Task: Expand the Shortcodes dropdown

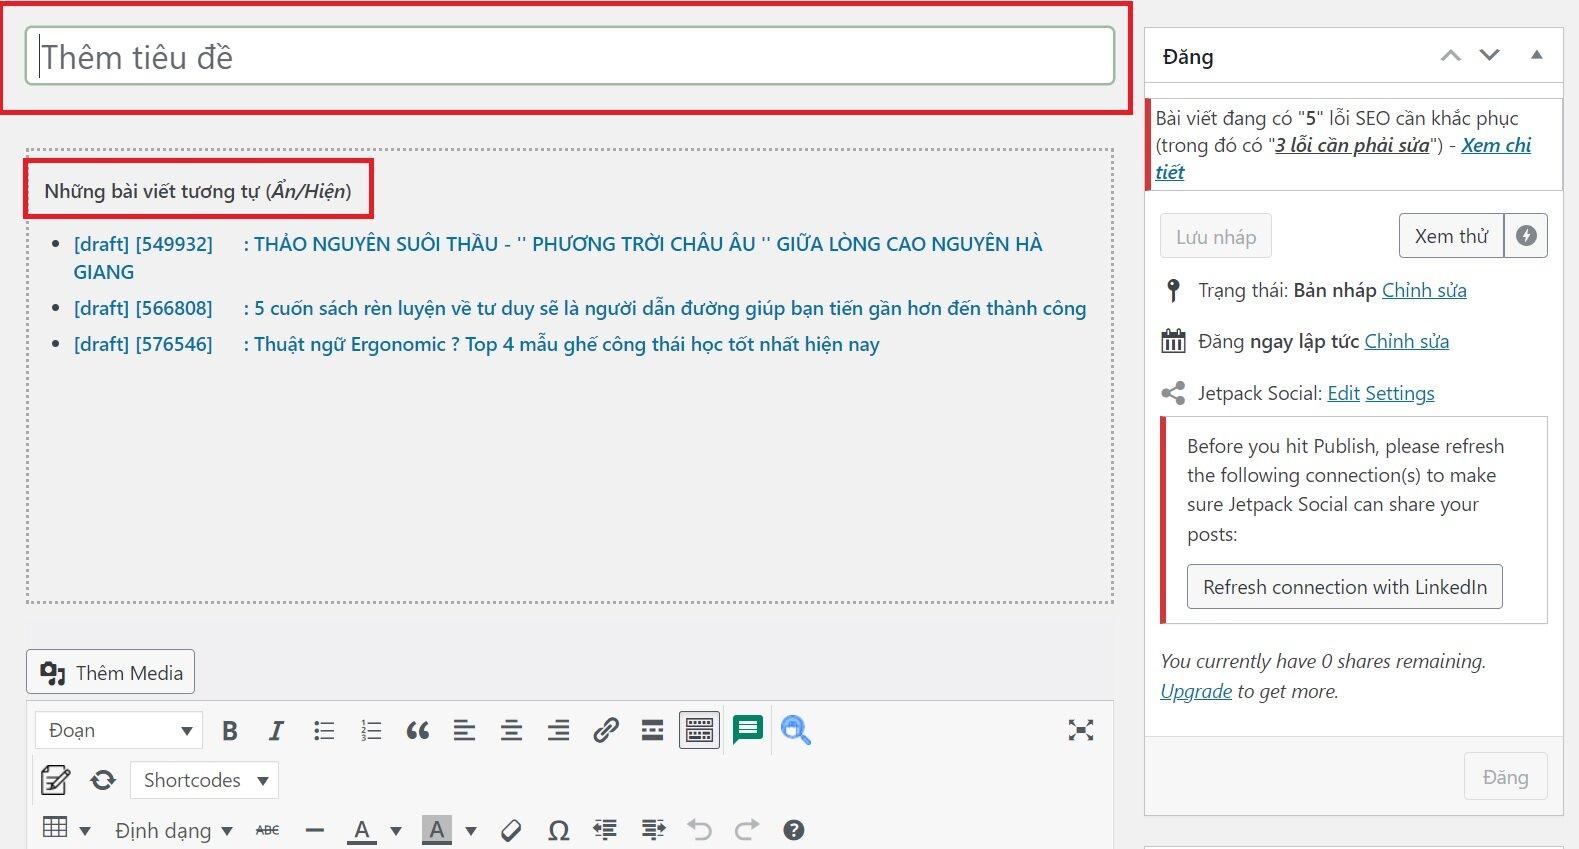Action: 204,780
